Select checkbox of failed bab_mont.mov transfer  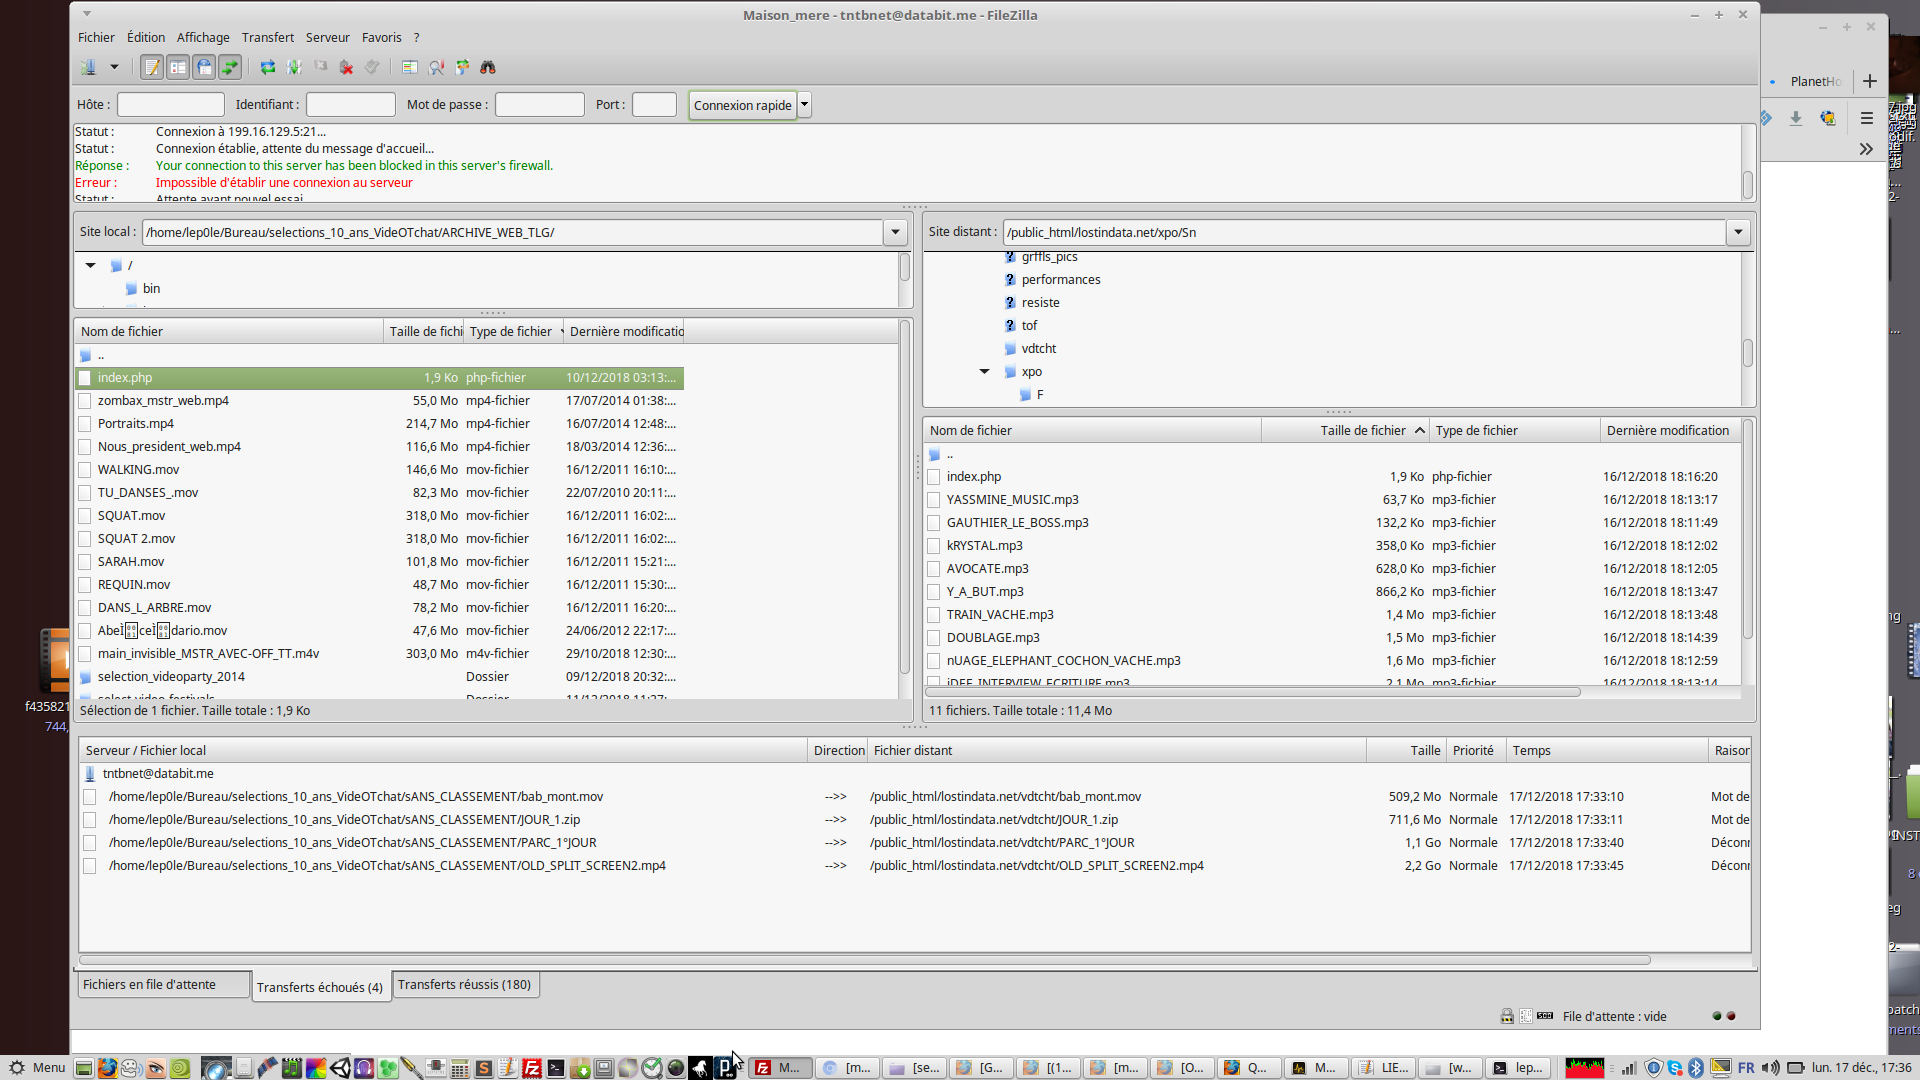[x=90, y=797]
